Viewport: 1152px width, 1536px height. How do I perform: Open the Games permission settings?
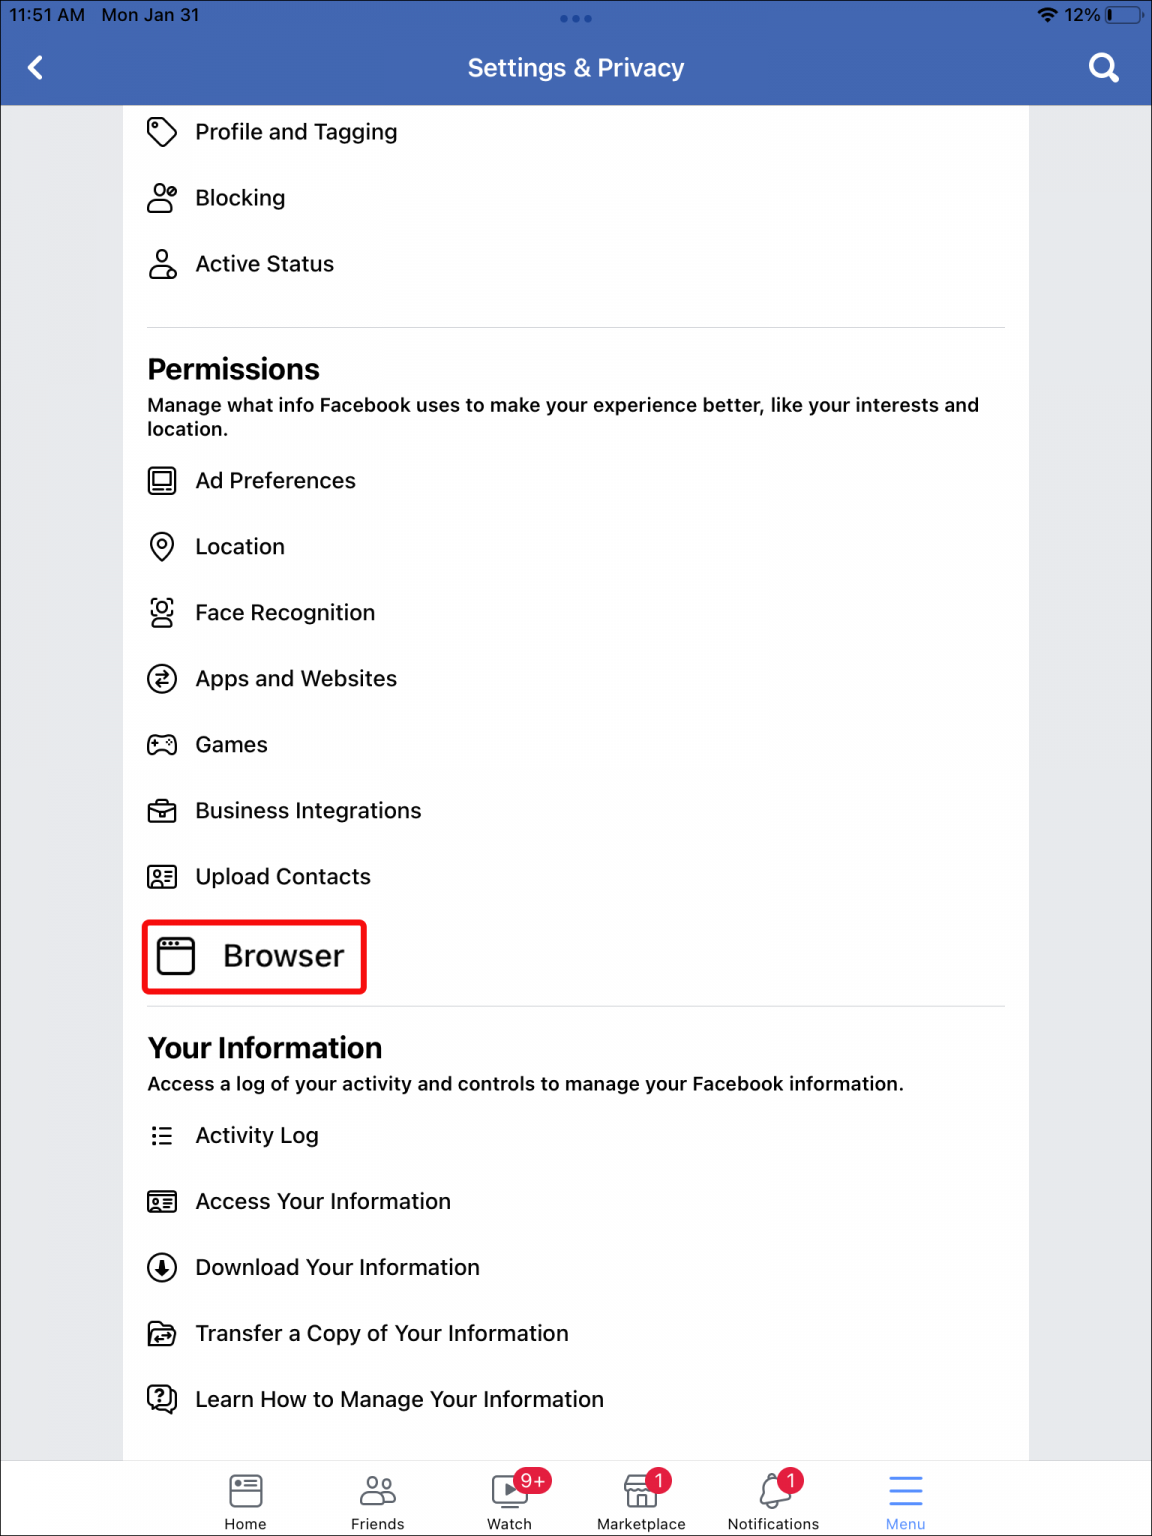(231, 744)
